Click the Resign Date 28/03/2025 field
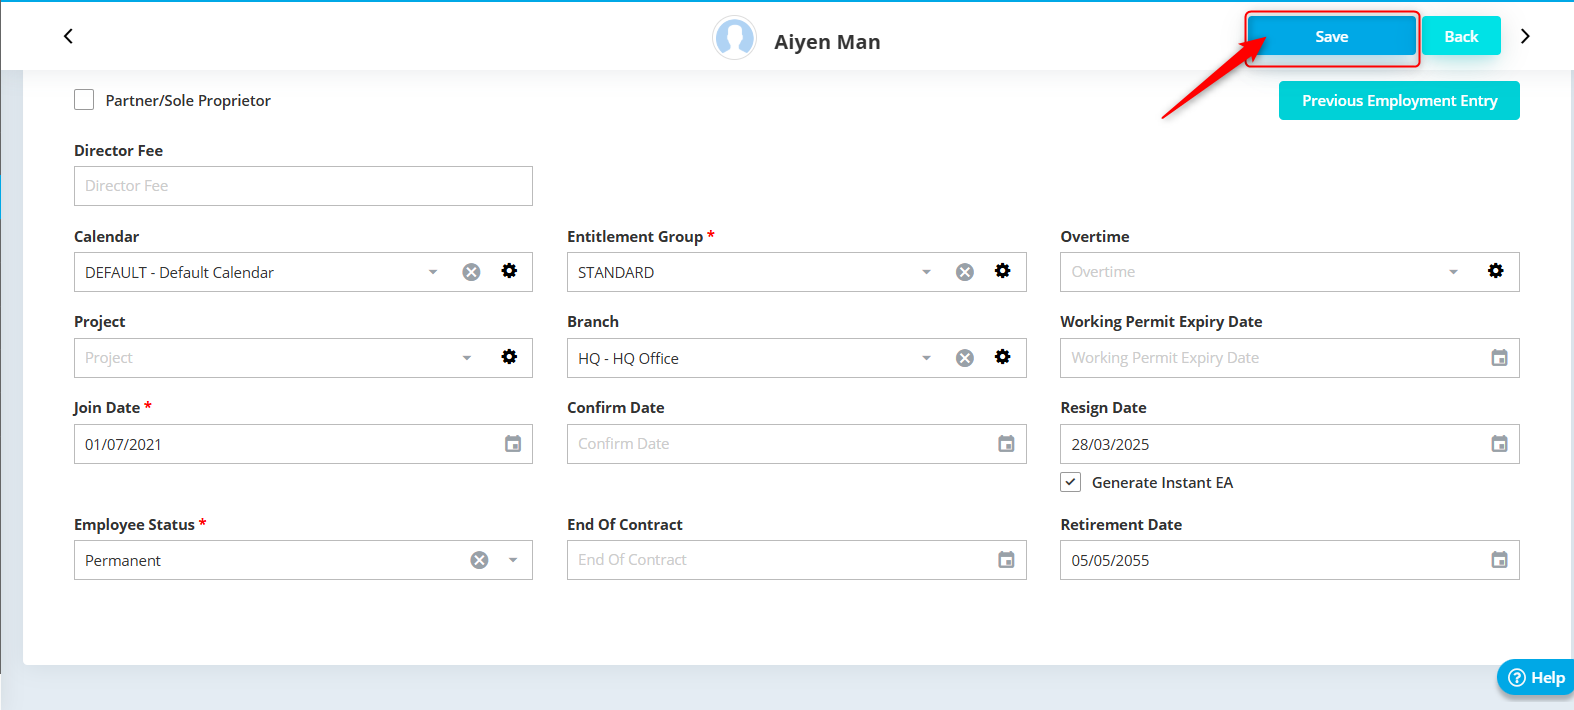The height and width of the screenshot is (710, 1574). click(1289, 444)
